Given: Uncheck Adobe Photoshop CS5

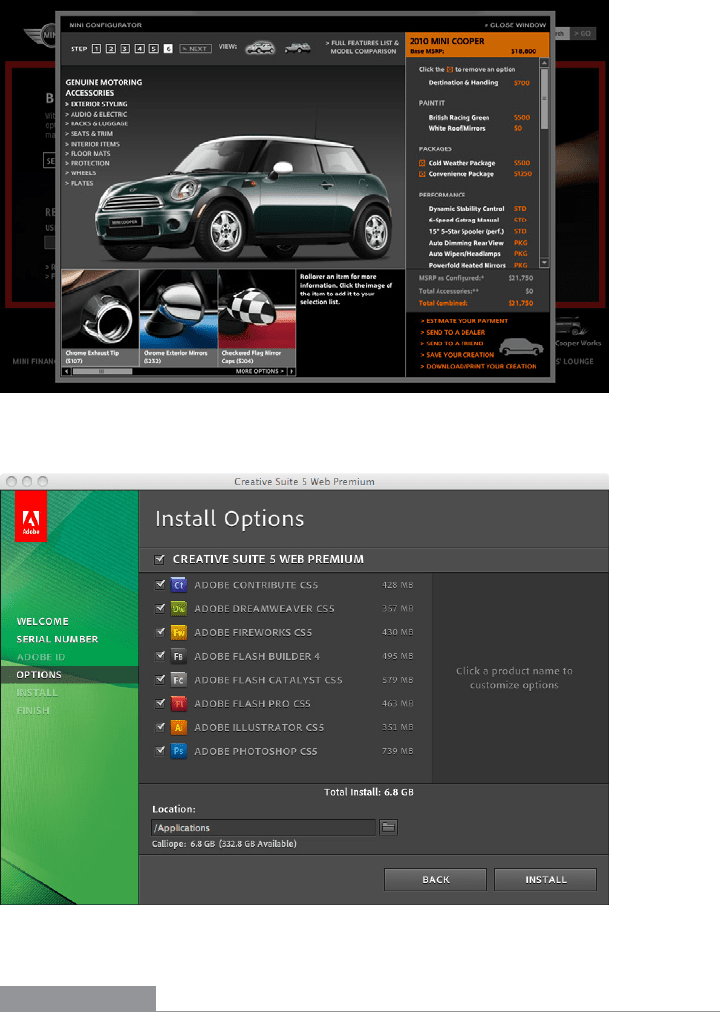Looking at the screenshot, I should point(160,751).
